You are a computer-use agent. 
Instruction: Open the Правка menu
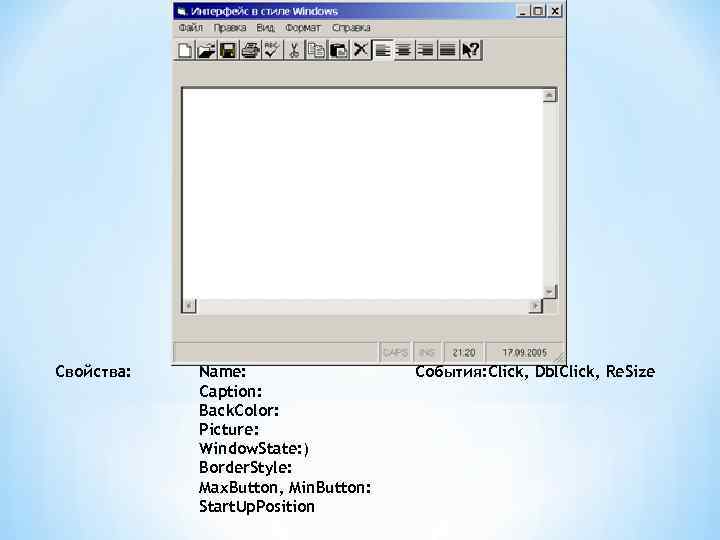(230, 28)
